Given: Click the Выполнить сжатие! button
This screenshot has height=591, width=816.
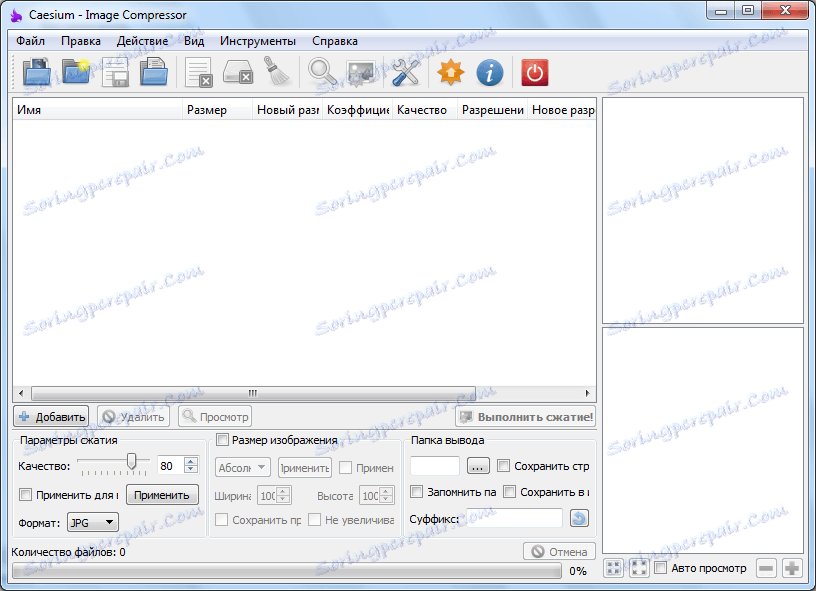Looking at the screenshot, I should tap(526, 417).
